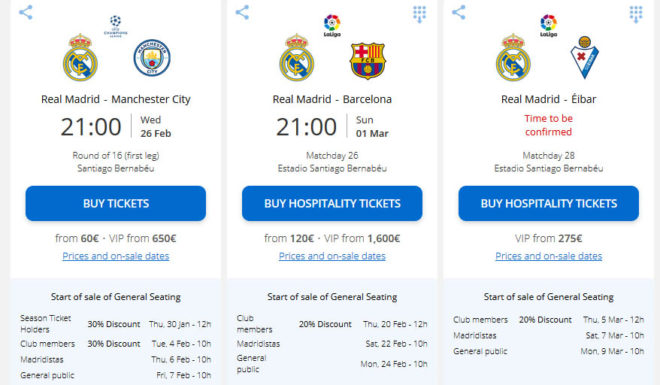Select the FC Barcelona crest

(x=367, y=60)
